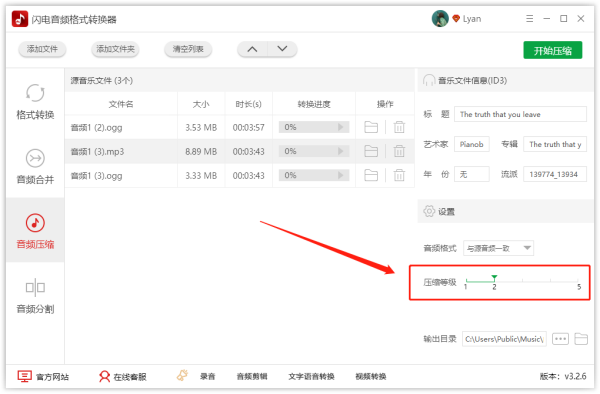Click the 8.89 MB size cell
Viewport: 600px width, 394px height.
pos(201,152)
